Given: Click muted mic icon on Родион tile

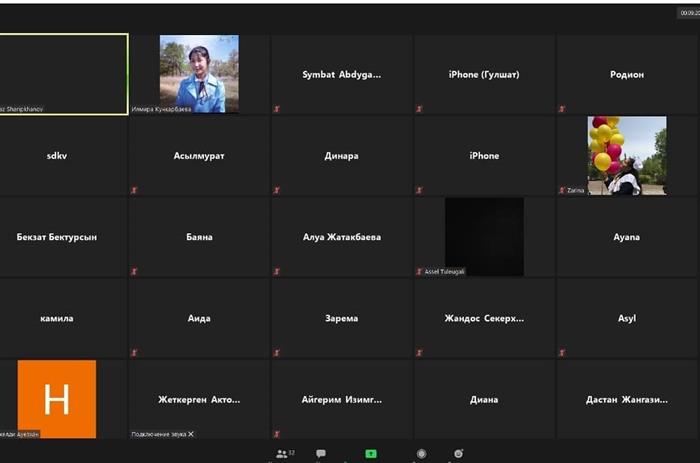Looking at the screenshot, I should click(562, 109).
